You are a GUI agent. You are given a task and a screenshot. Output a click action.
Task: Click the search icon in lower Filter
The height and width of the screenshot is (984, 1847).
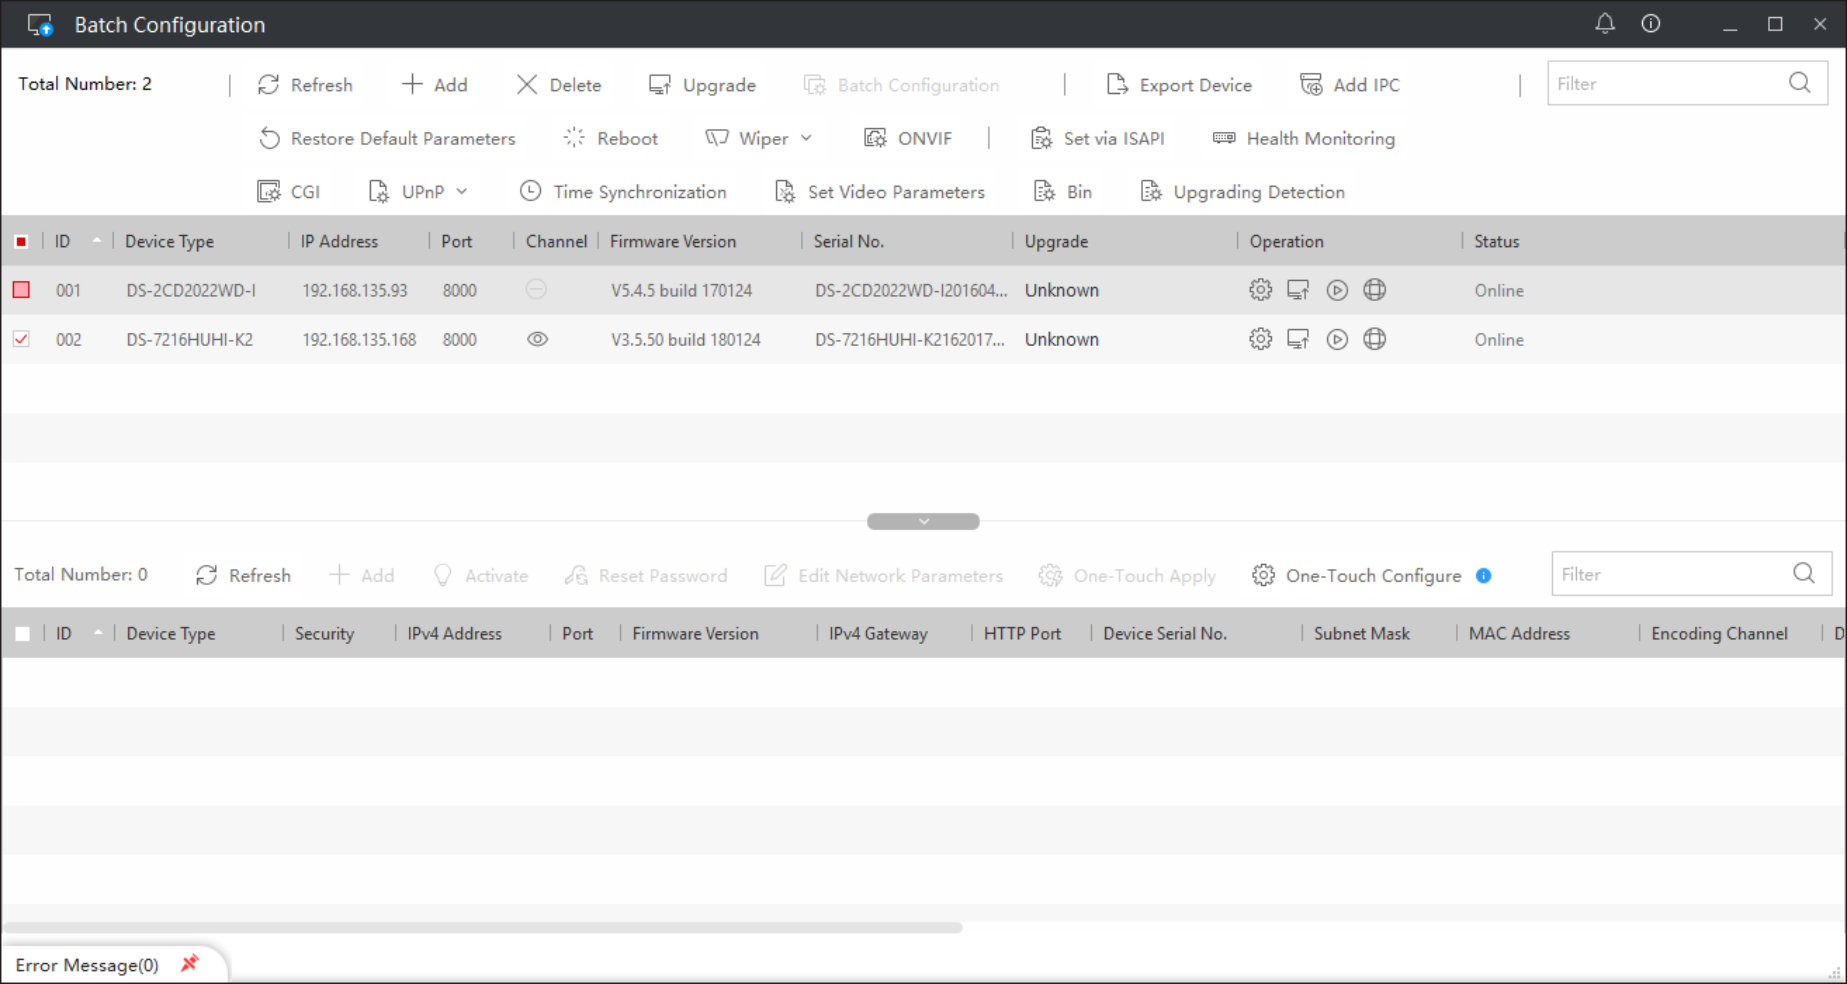coord(1804,573)
